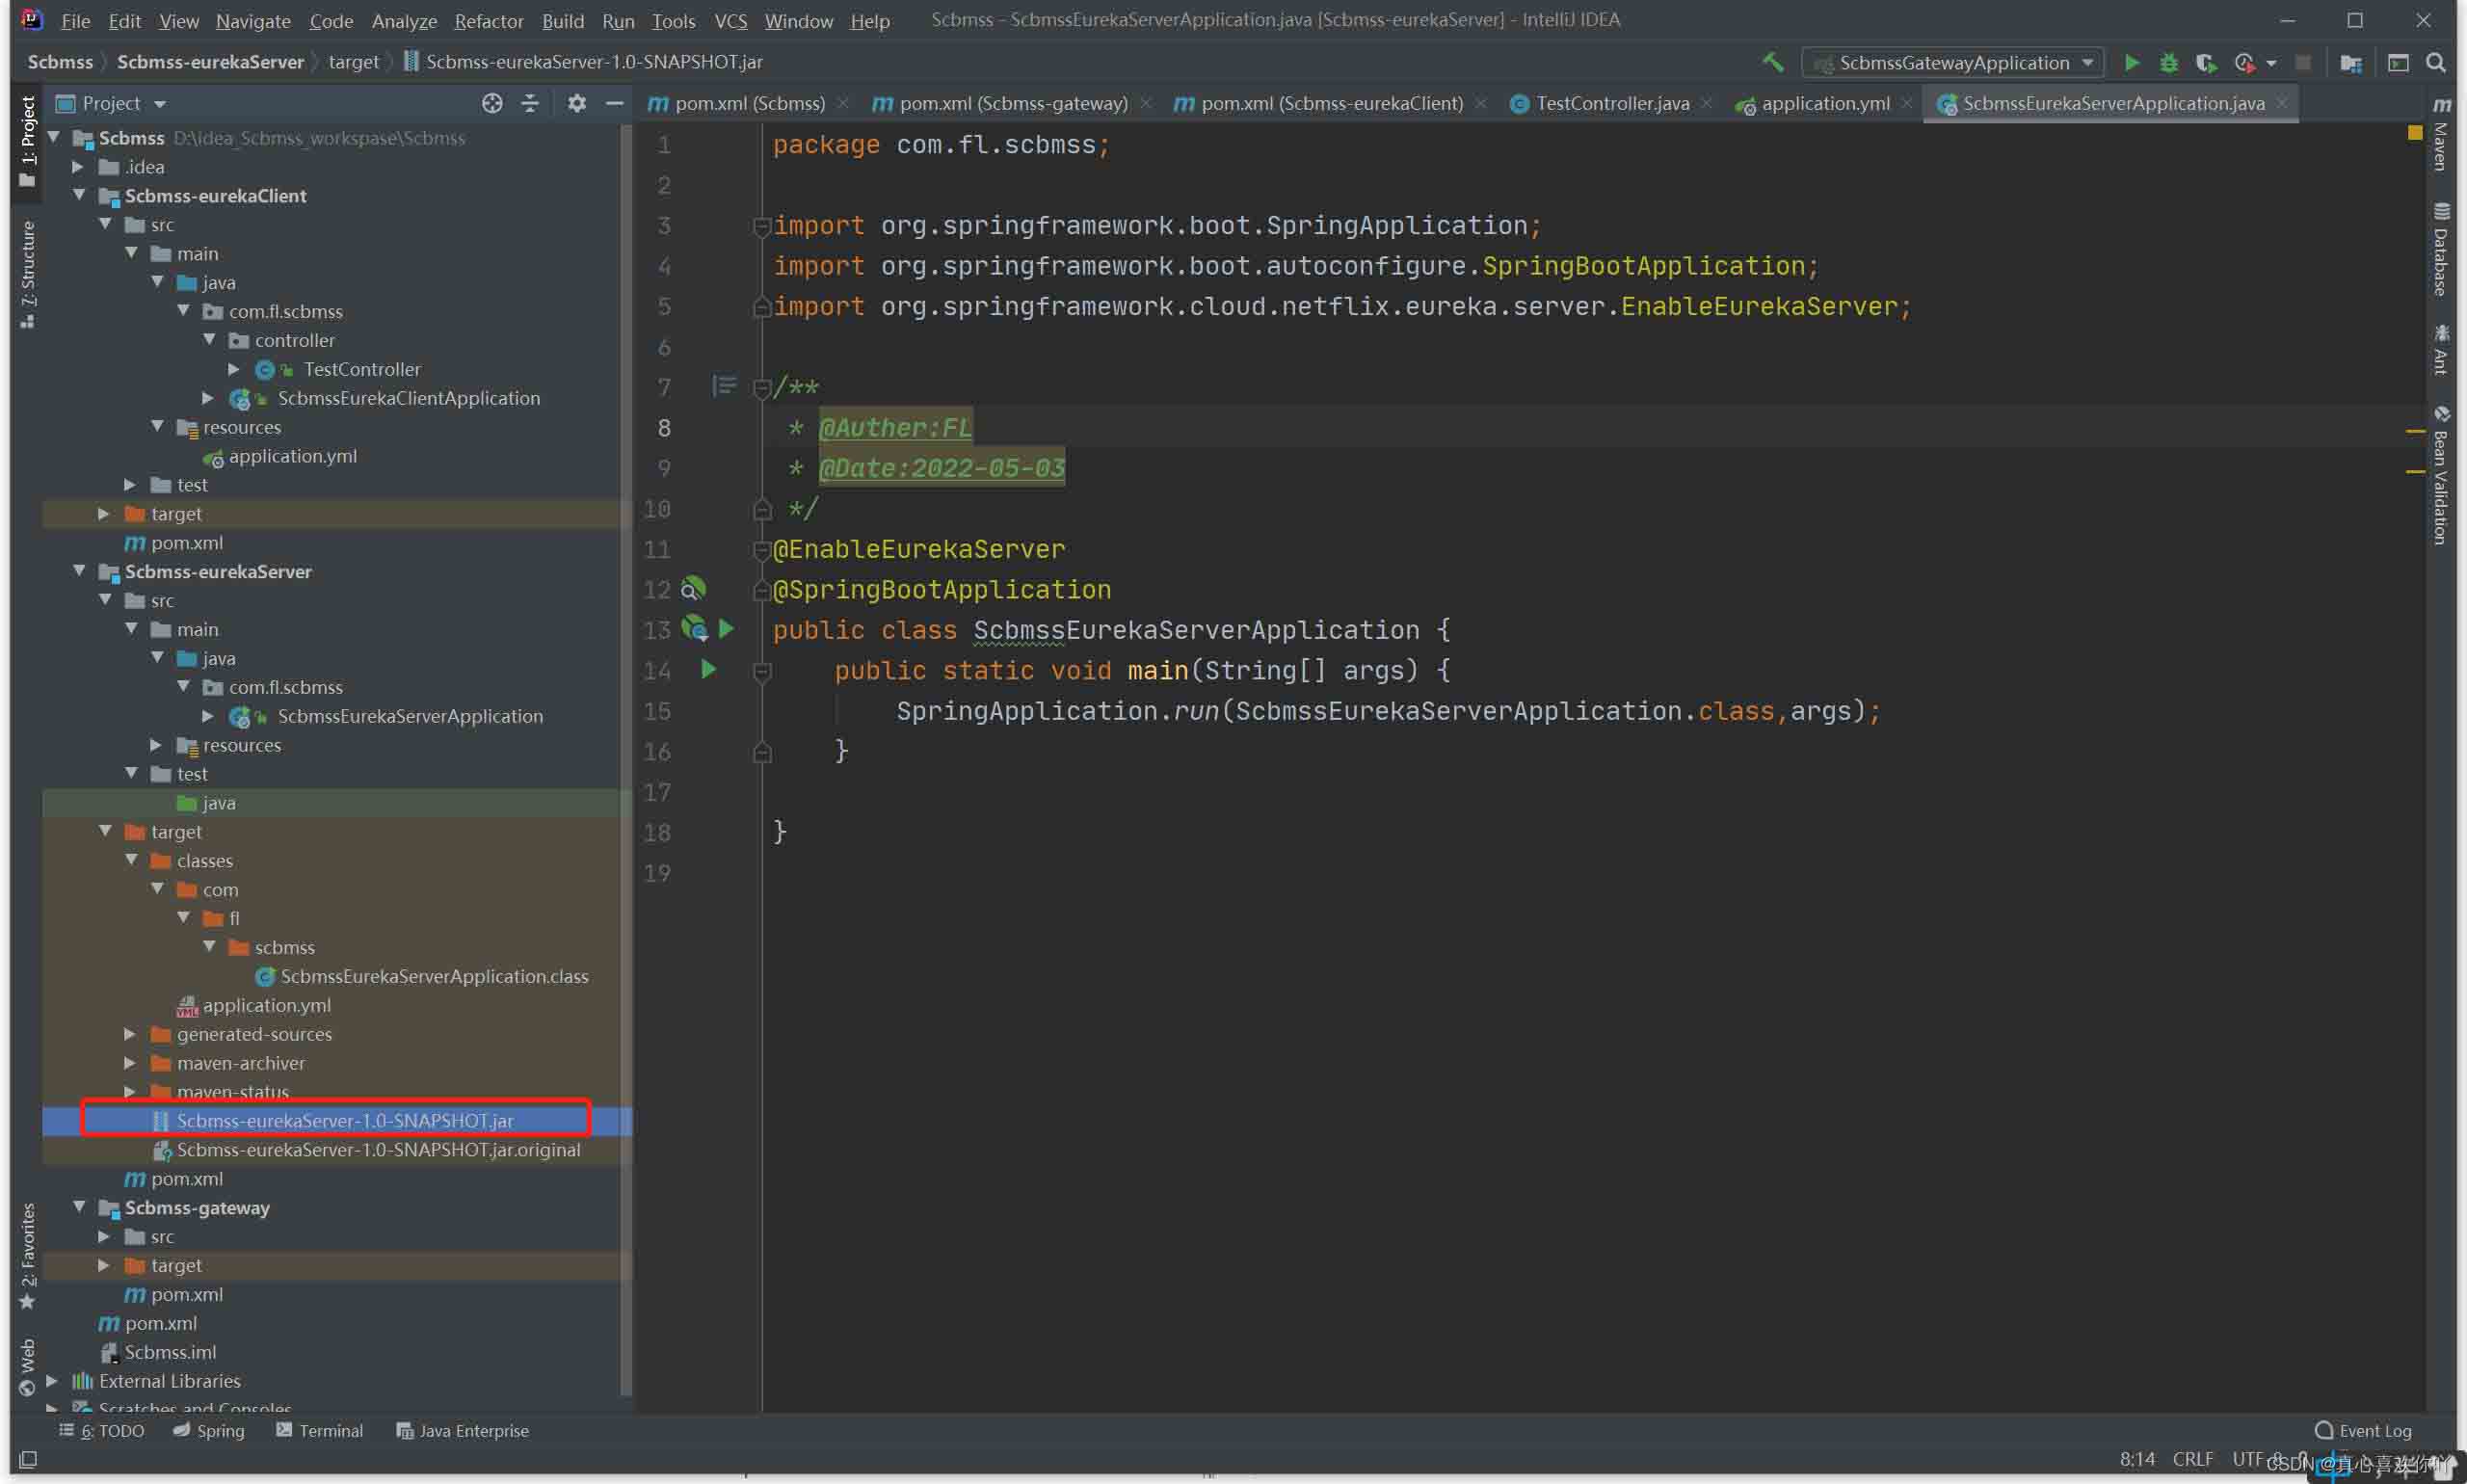Click target in the navigation breadcrumb
The width and height of the screenshot is (2467, 1484).
point(354,62)
